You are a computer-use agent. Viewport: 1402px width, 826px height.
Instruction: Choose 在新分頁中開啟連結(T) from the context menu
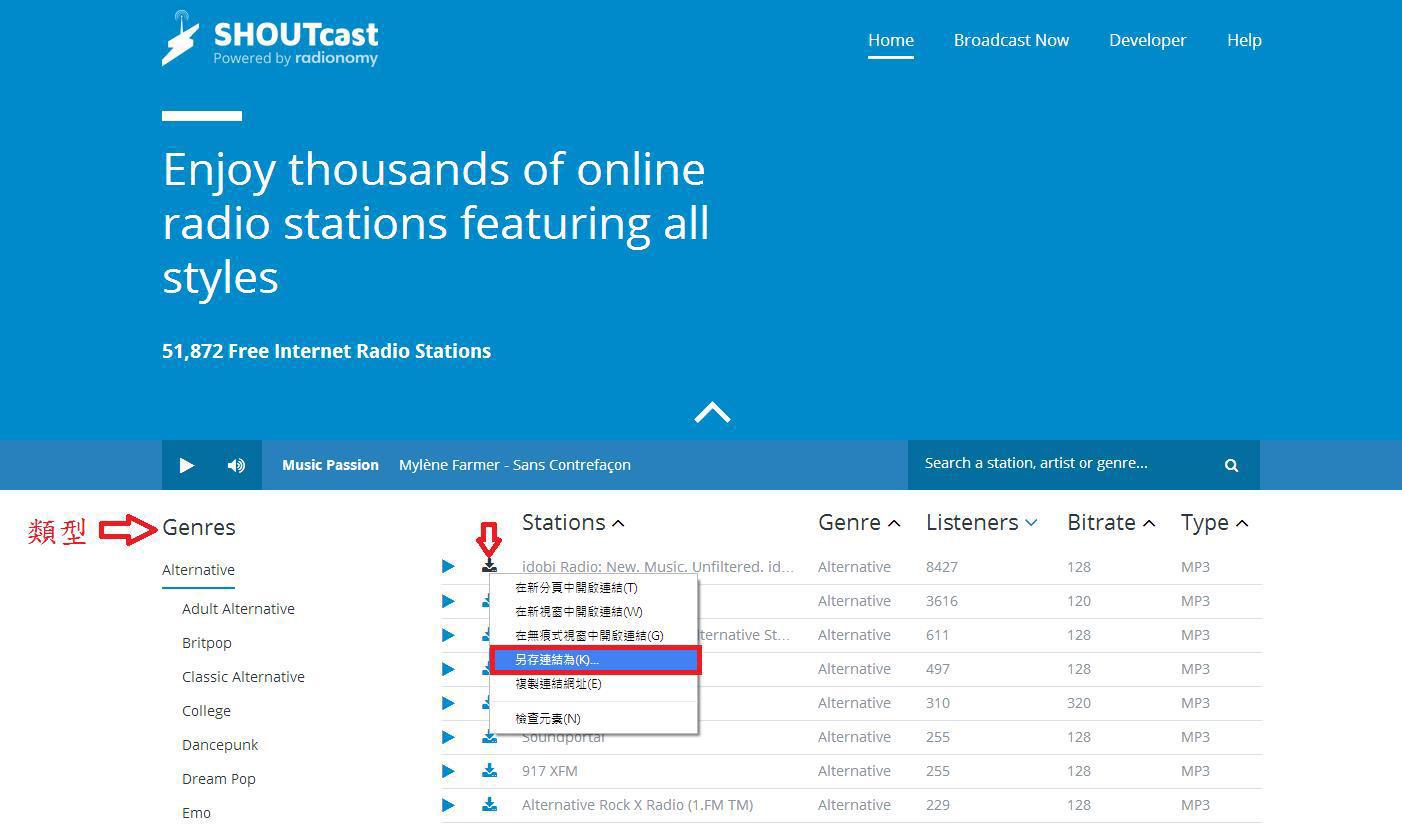coord(594,588)
